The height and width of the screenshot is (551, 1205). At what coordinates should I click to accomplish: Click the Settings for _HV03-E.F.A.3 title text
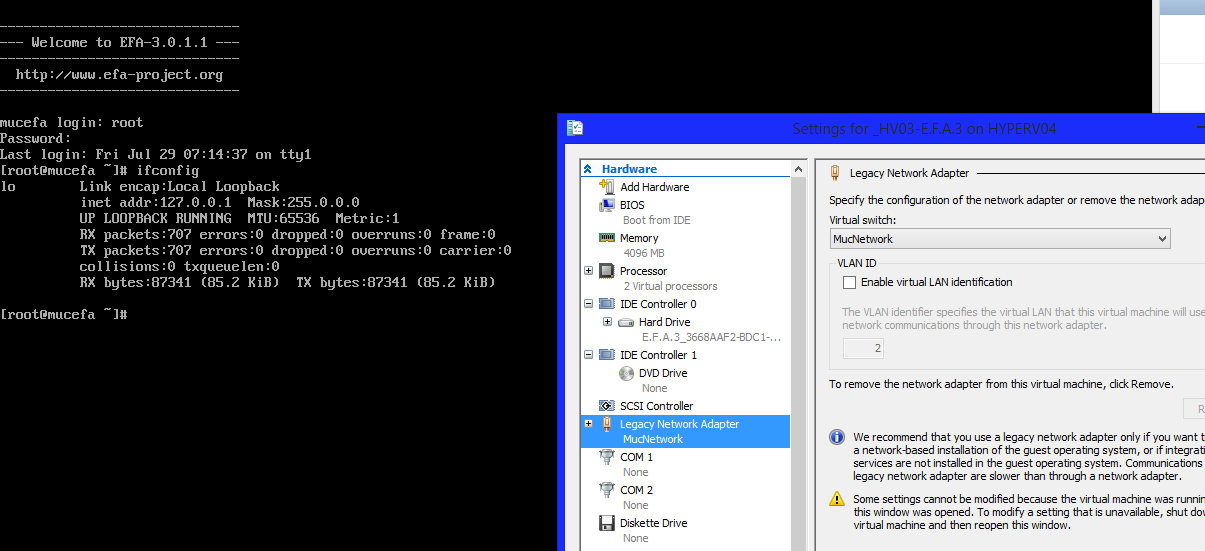tap(924, 129)
